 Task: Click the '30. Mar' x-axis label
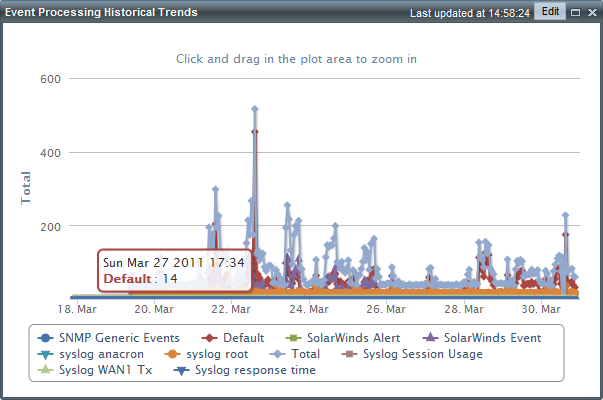(x=541, y=309)
